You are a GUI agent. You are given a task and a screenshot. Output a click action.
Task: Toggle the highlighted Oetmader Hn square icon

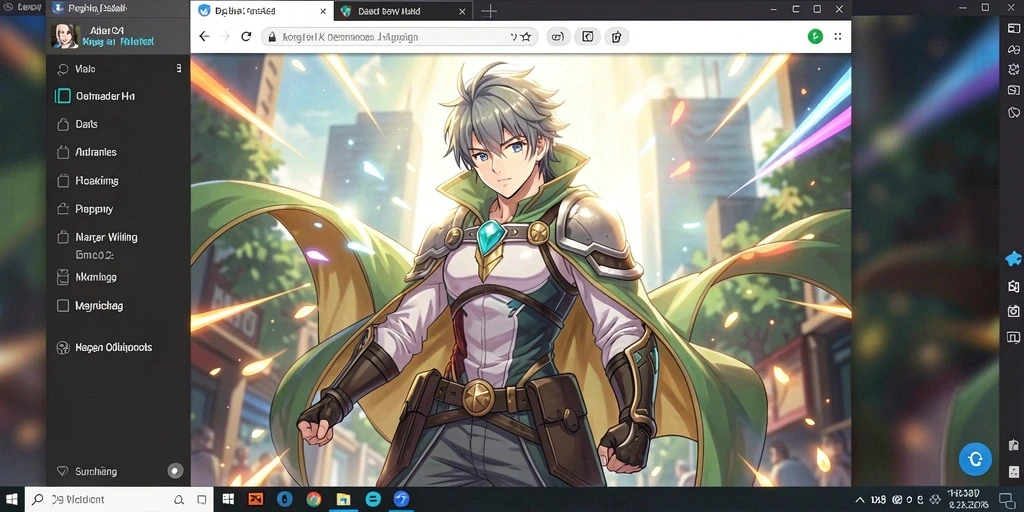[63, 96]
